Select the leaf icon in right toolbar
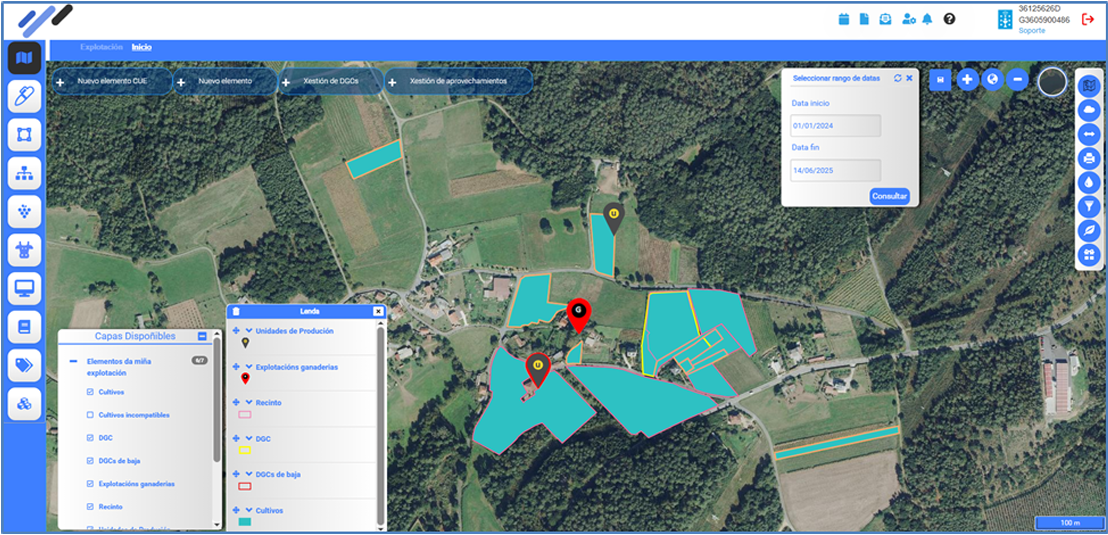1108x535 pixels. pyautogui.click(x=1089, y=230)
